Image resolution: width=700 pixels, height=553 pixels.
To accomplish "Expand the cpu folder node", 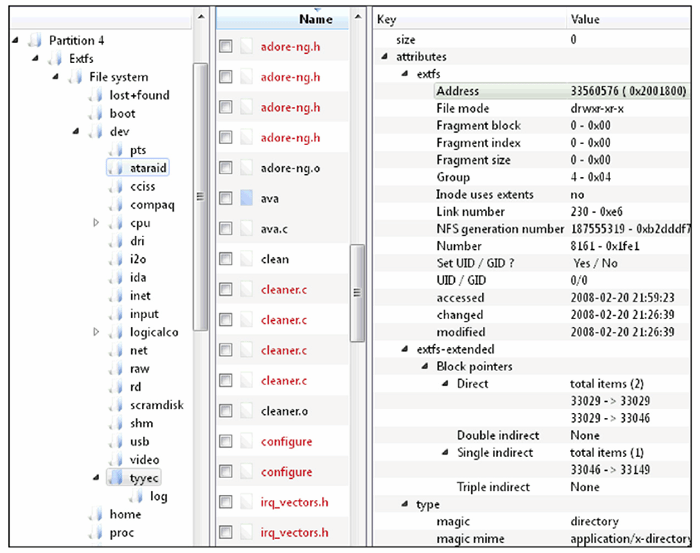I will (96, 223).
